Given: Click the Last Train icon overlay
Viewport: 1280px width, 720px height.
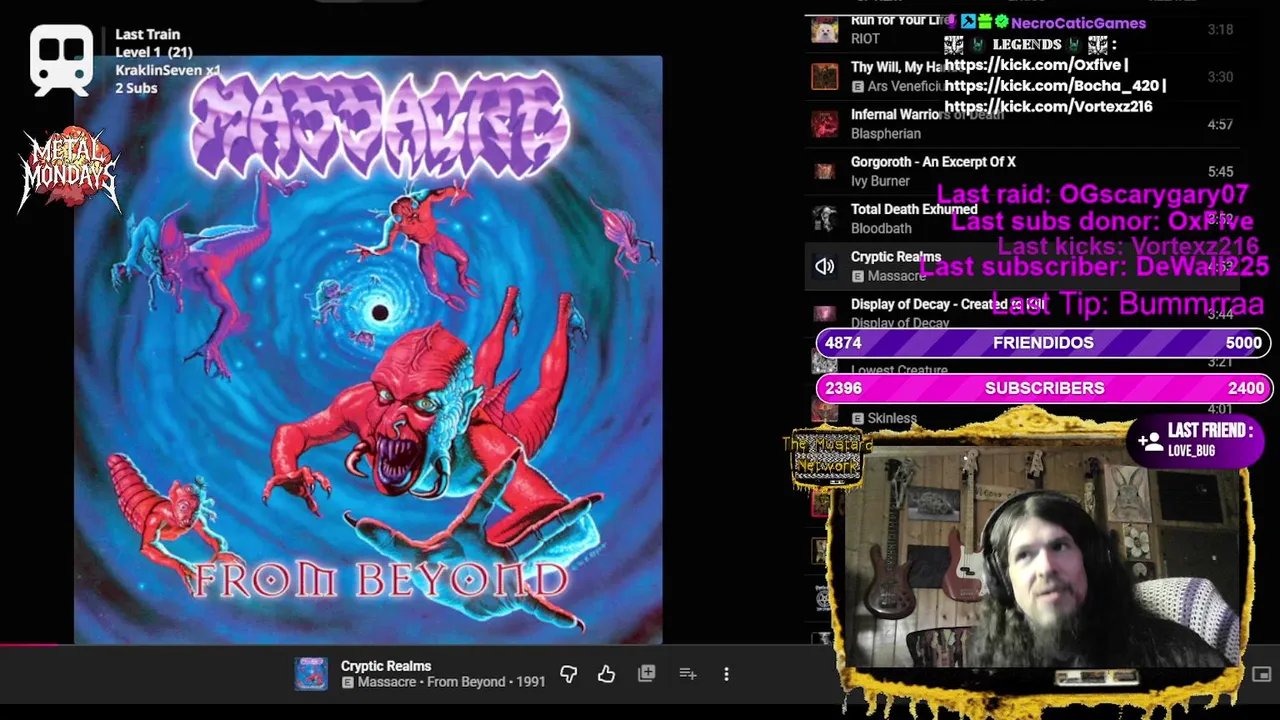Looking at the screenshot, I should pos(62,60).
